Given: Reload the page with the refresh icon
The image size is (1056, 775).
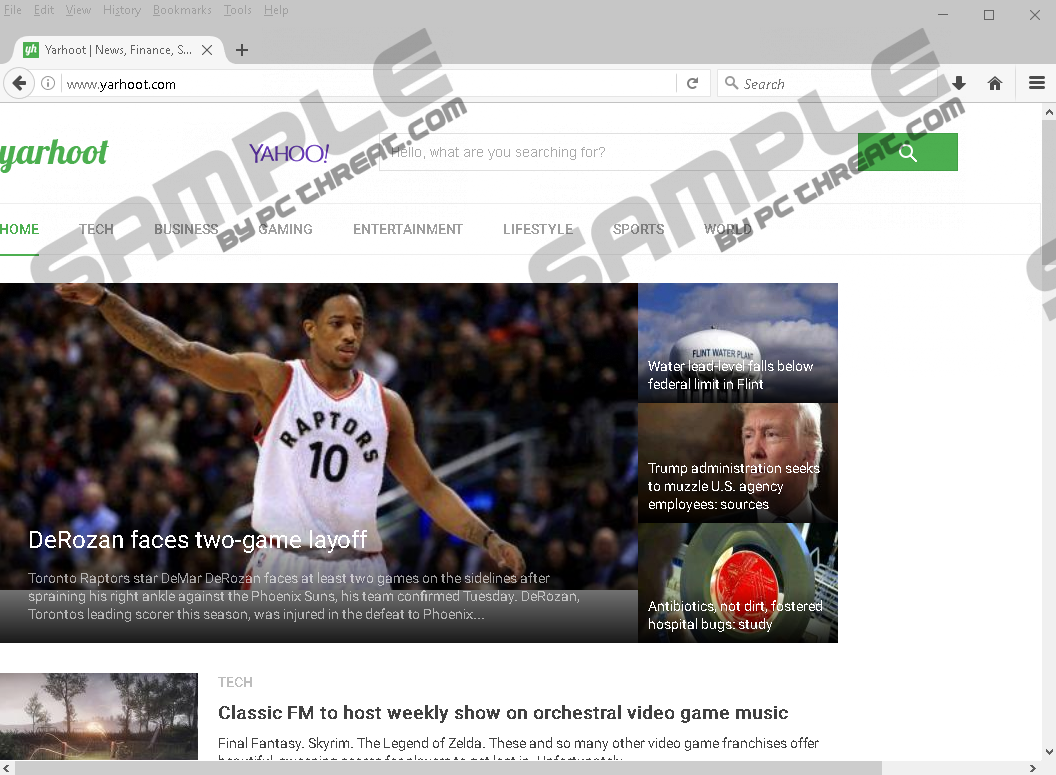Looking at the screenshot, I should (692, 84).
